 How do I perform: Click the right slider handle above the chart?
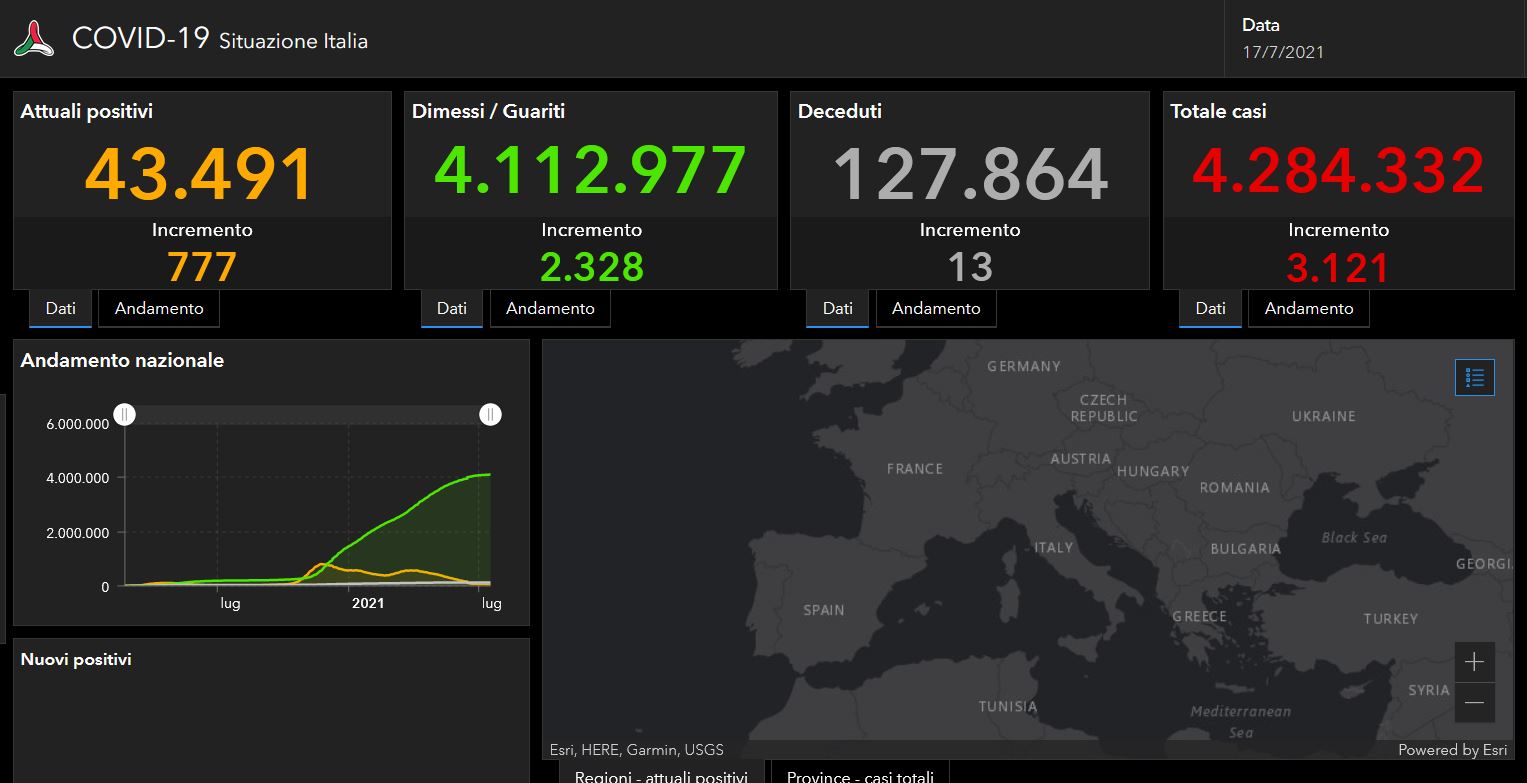pos(490,414)
